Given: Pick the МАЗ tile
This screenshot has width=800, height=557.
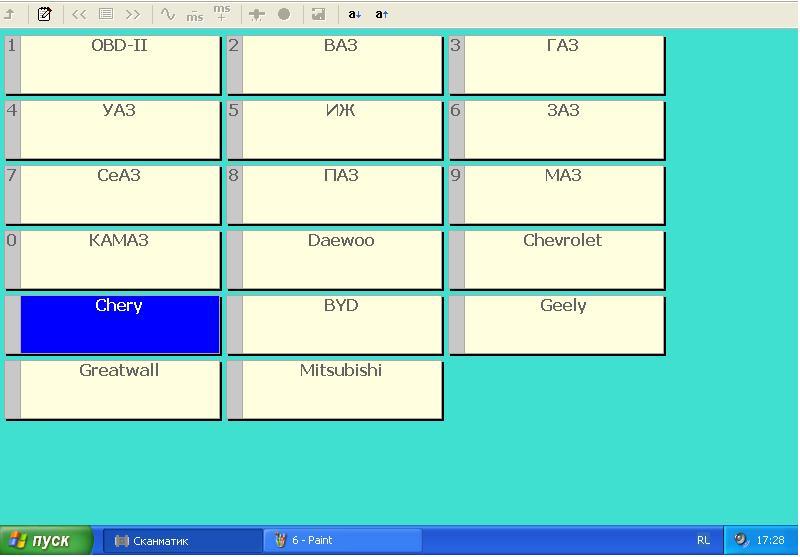Looking at the screenshot, I should tap(557, 195).
